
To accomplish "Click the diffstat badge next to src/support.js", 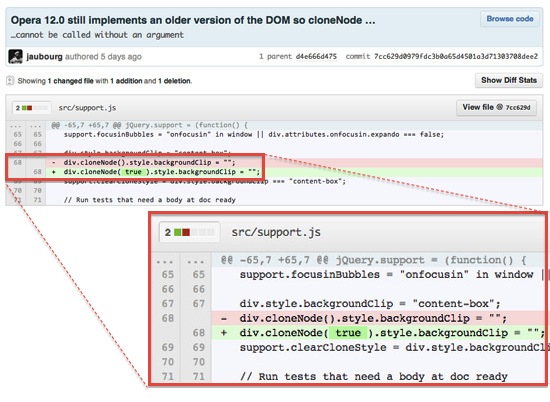I will click(31, 108).
